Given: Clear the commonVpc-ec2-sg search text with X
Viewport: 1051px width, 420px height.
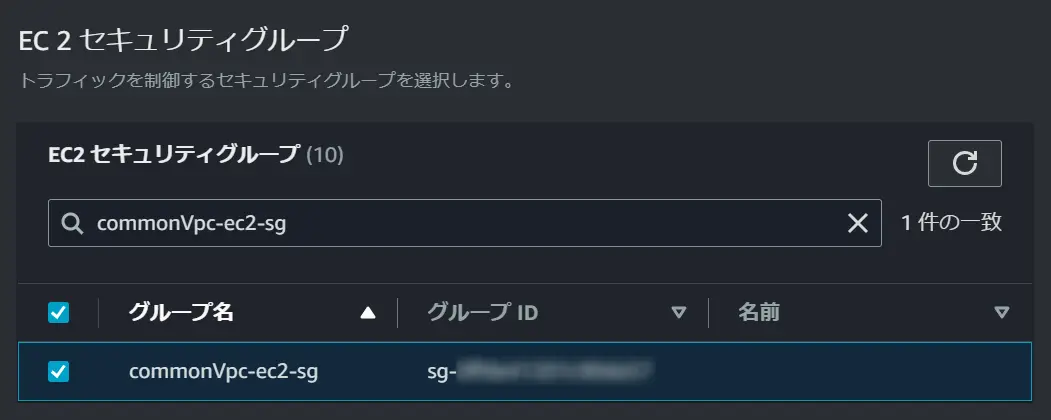Looking at the screenshot, I should pyautogui.click(x=858, y=223).
